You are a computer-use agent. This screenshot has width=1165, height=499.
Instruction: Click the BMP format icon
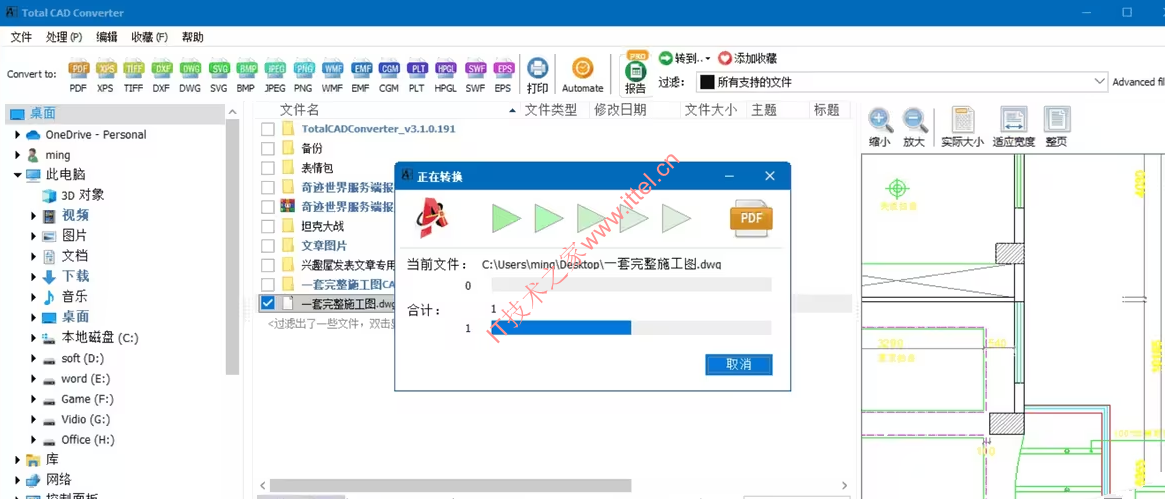246,75
